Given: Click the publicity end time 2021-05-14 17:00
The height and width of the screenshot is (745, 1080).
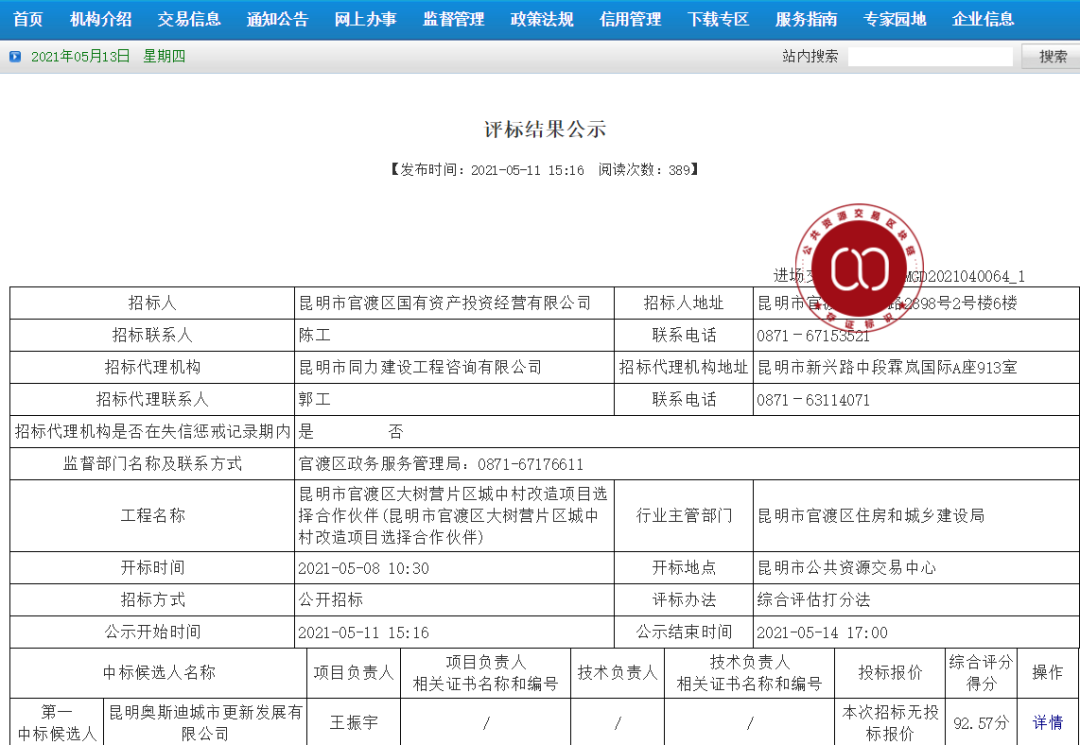Looking at the screenshot, I should point(822,633).
